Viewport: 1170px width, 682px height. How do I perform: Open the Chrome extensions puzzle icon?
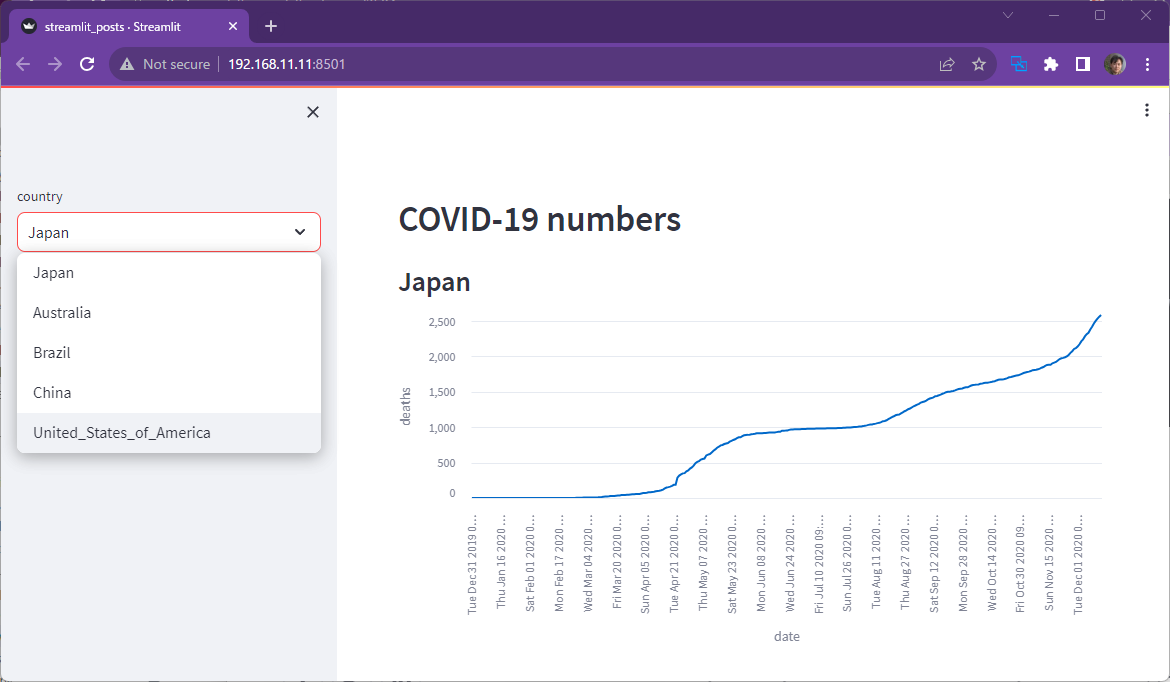click(x=1050, y=63)
